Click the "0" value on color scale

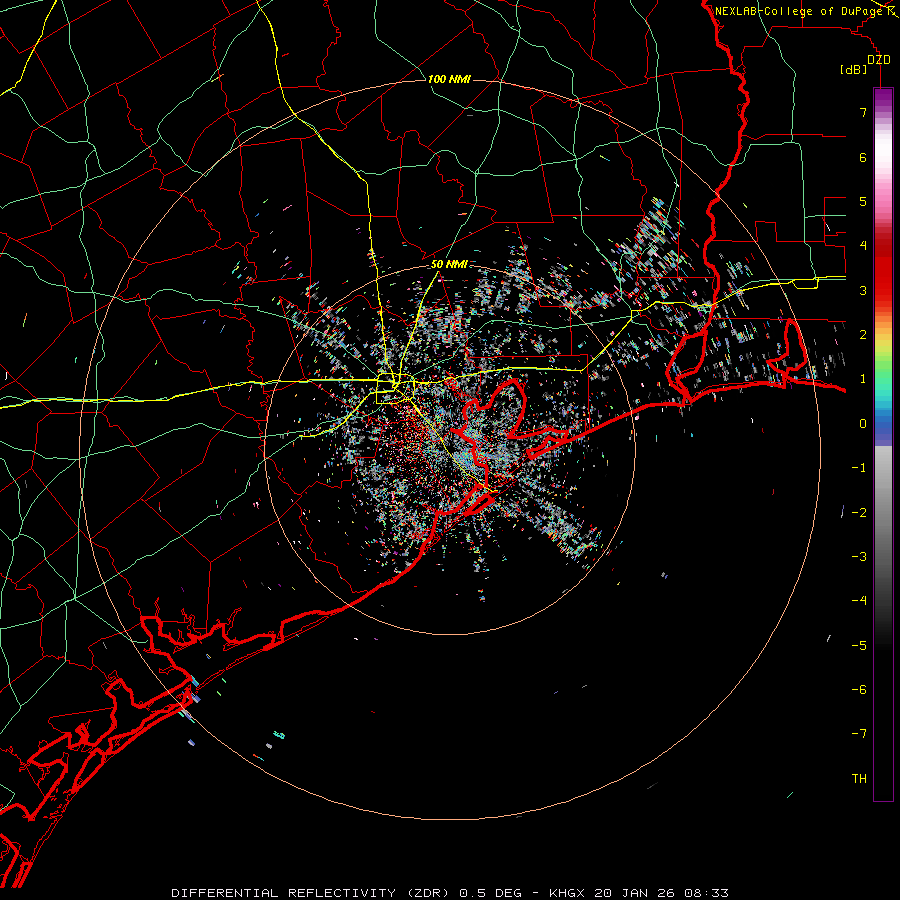pyautogui.click(x=863, y=424)
